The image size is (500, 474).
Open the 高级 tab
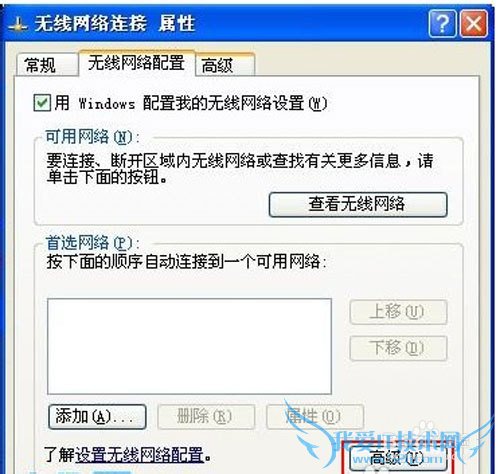pyautogui.click(x=225, y=65)
